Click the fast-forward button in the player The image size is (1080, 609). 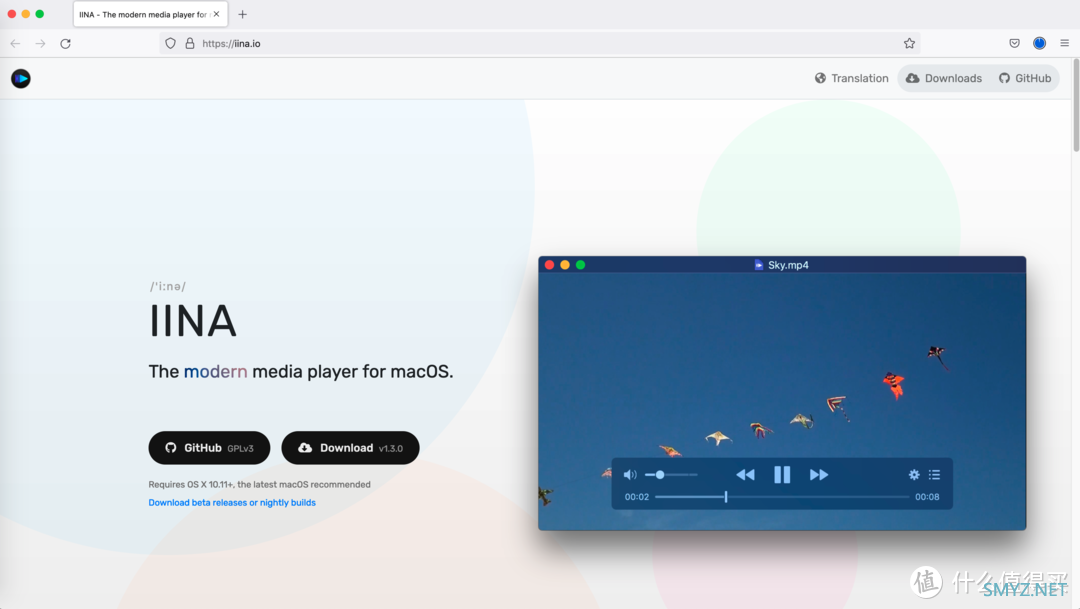(x=819, y=475)
